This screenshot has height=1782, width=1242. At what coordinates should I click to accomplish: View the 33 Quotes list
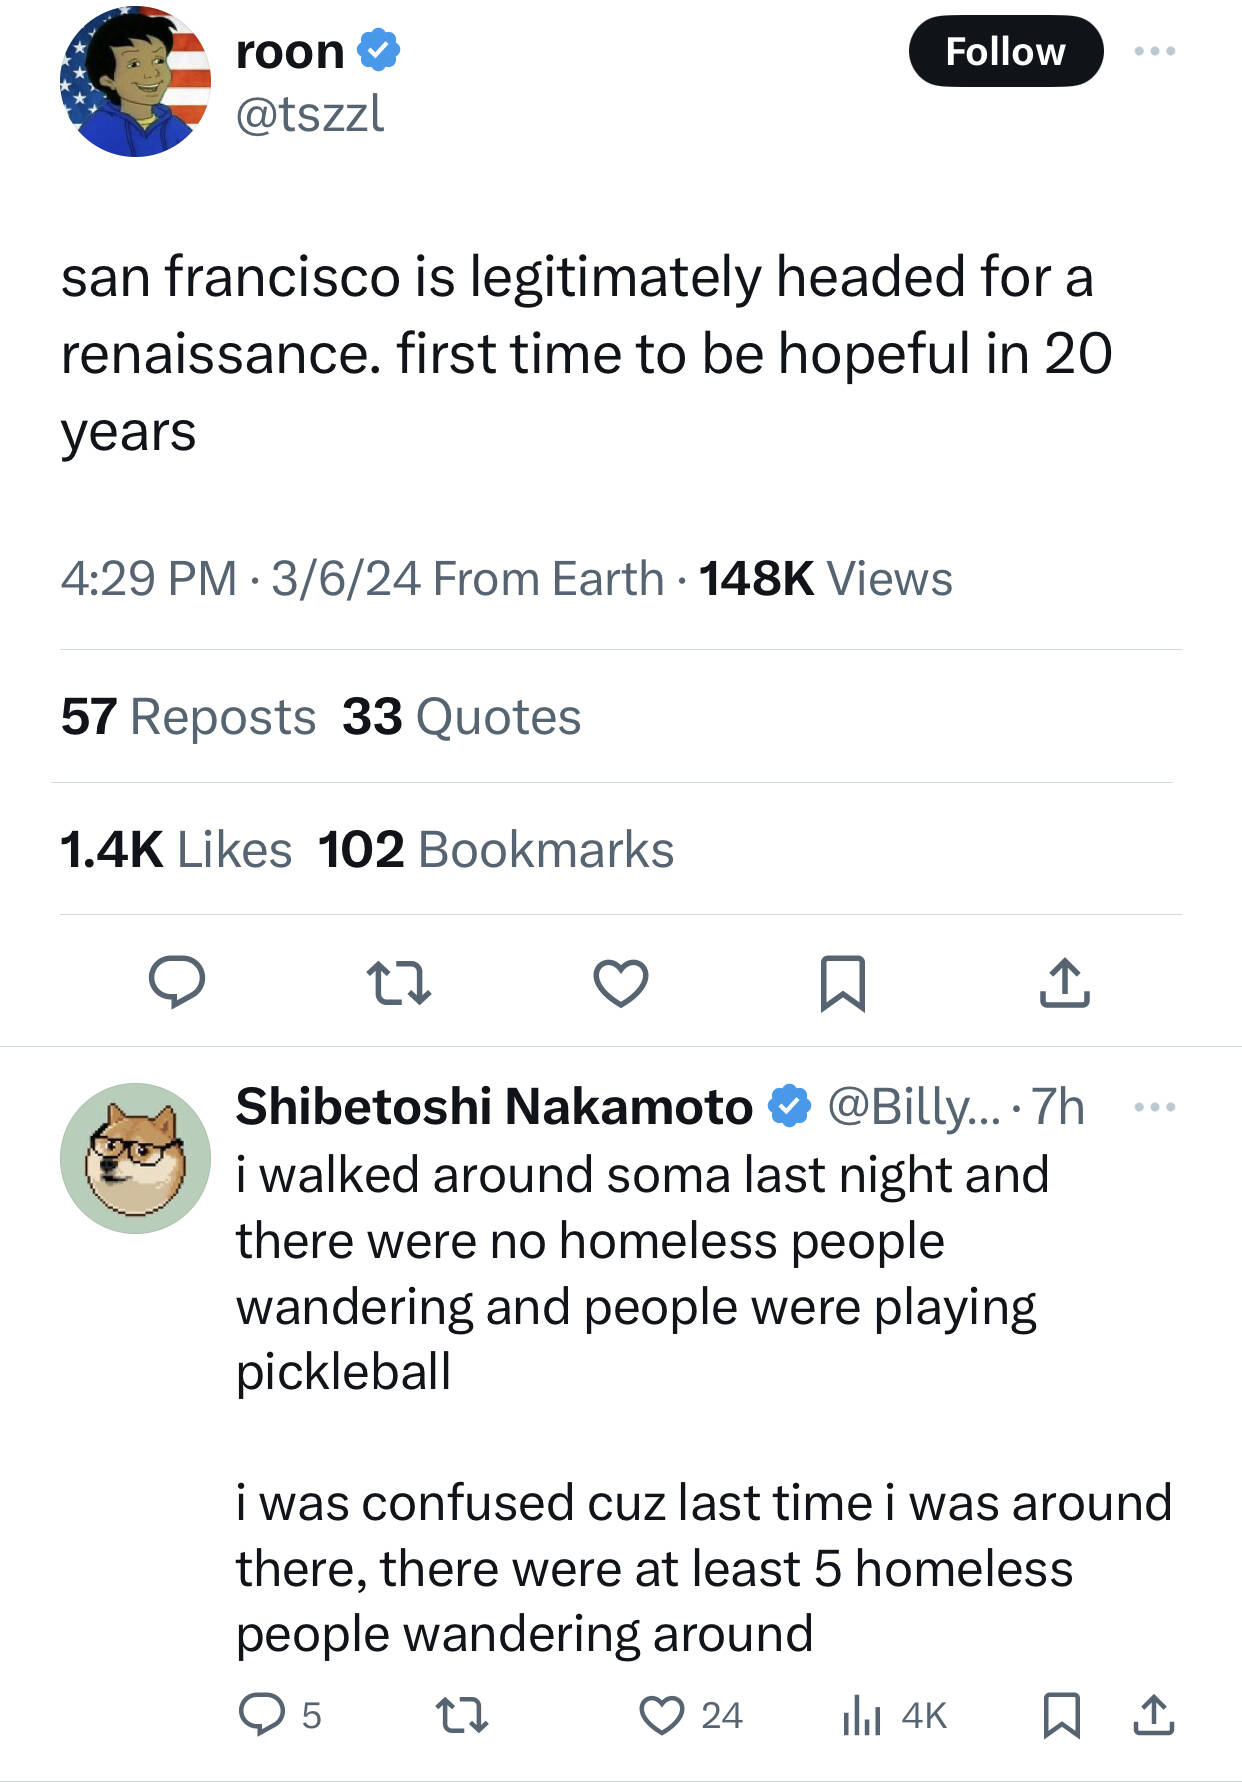(461, 716)
